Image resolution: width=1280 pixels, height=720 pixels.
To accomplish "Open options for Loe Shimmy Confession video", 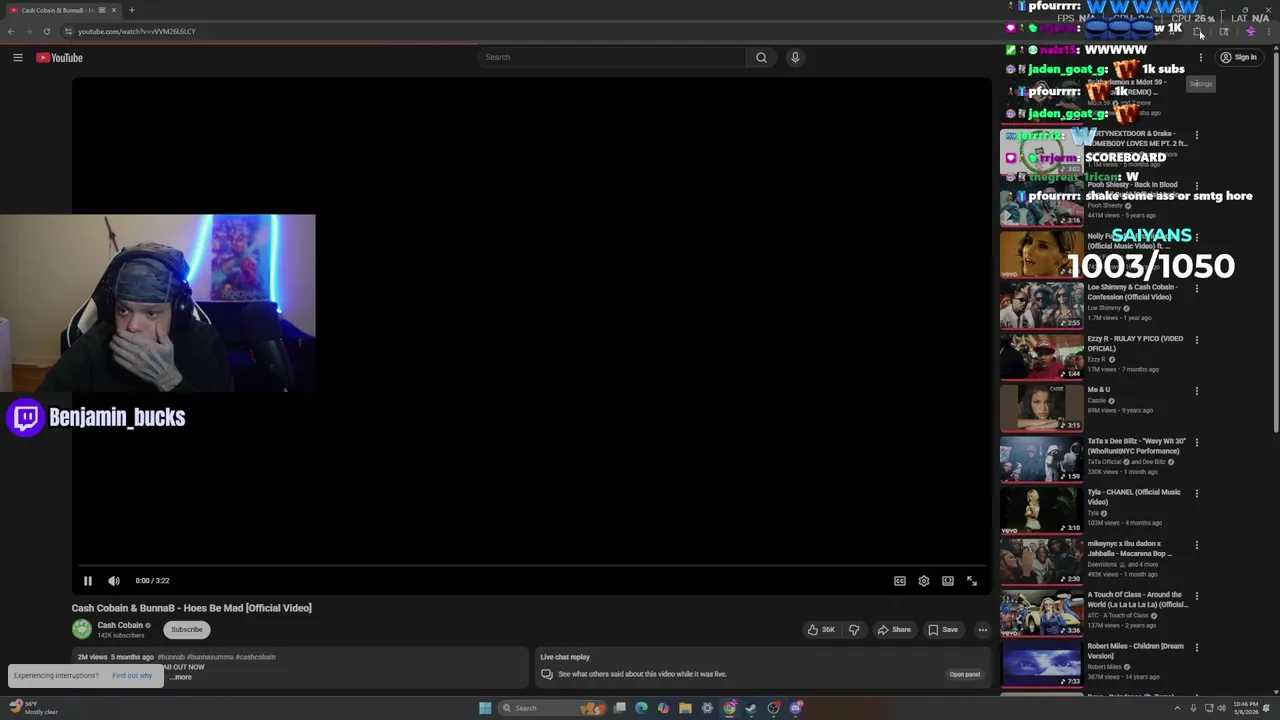I will (x=1196, y=289).
